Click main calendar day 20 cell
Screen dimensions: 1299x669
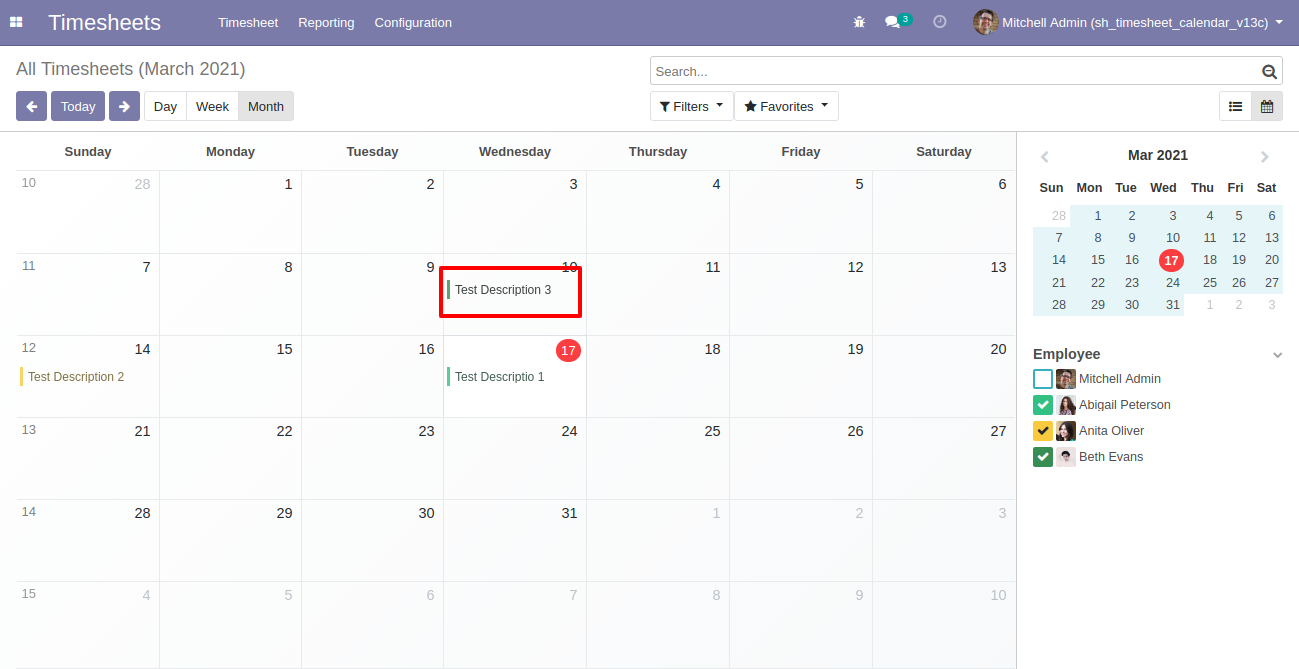[943, 376]
